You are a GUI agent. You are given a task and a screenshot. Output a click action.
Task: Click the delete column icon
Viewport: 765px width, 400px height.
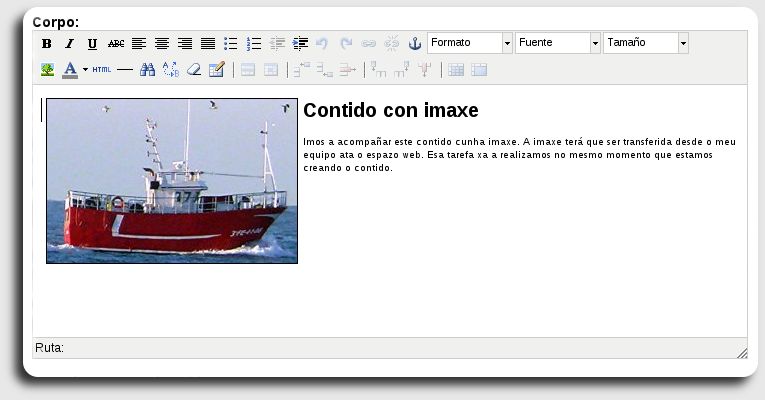pyautogui.click(x=425, y=70)
